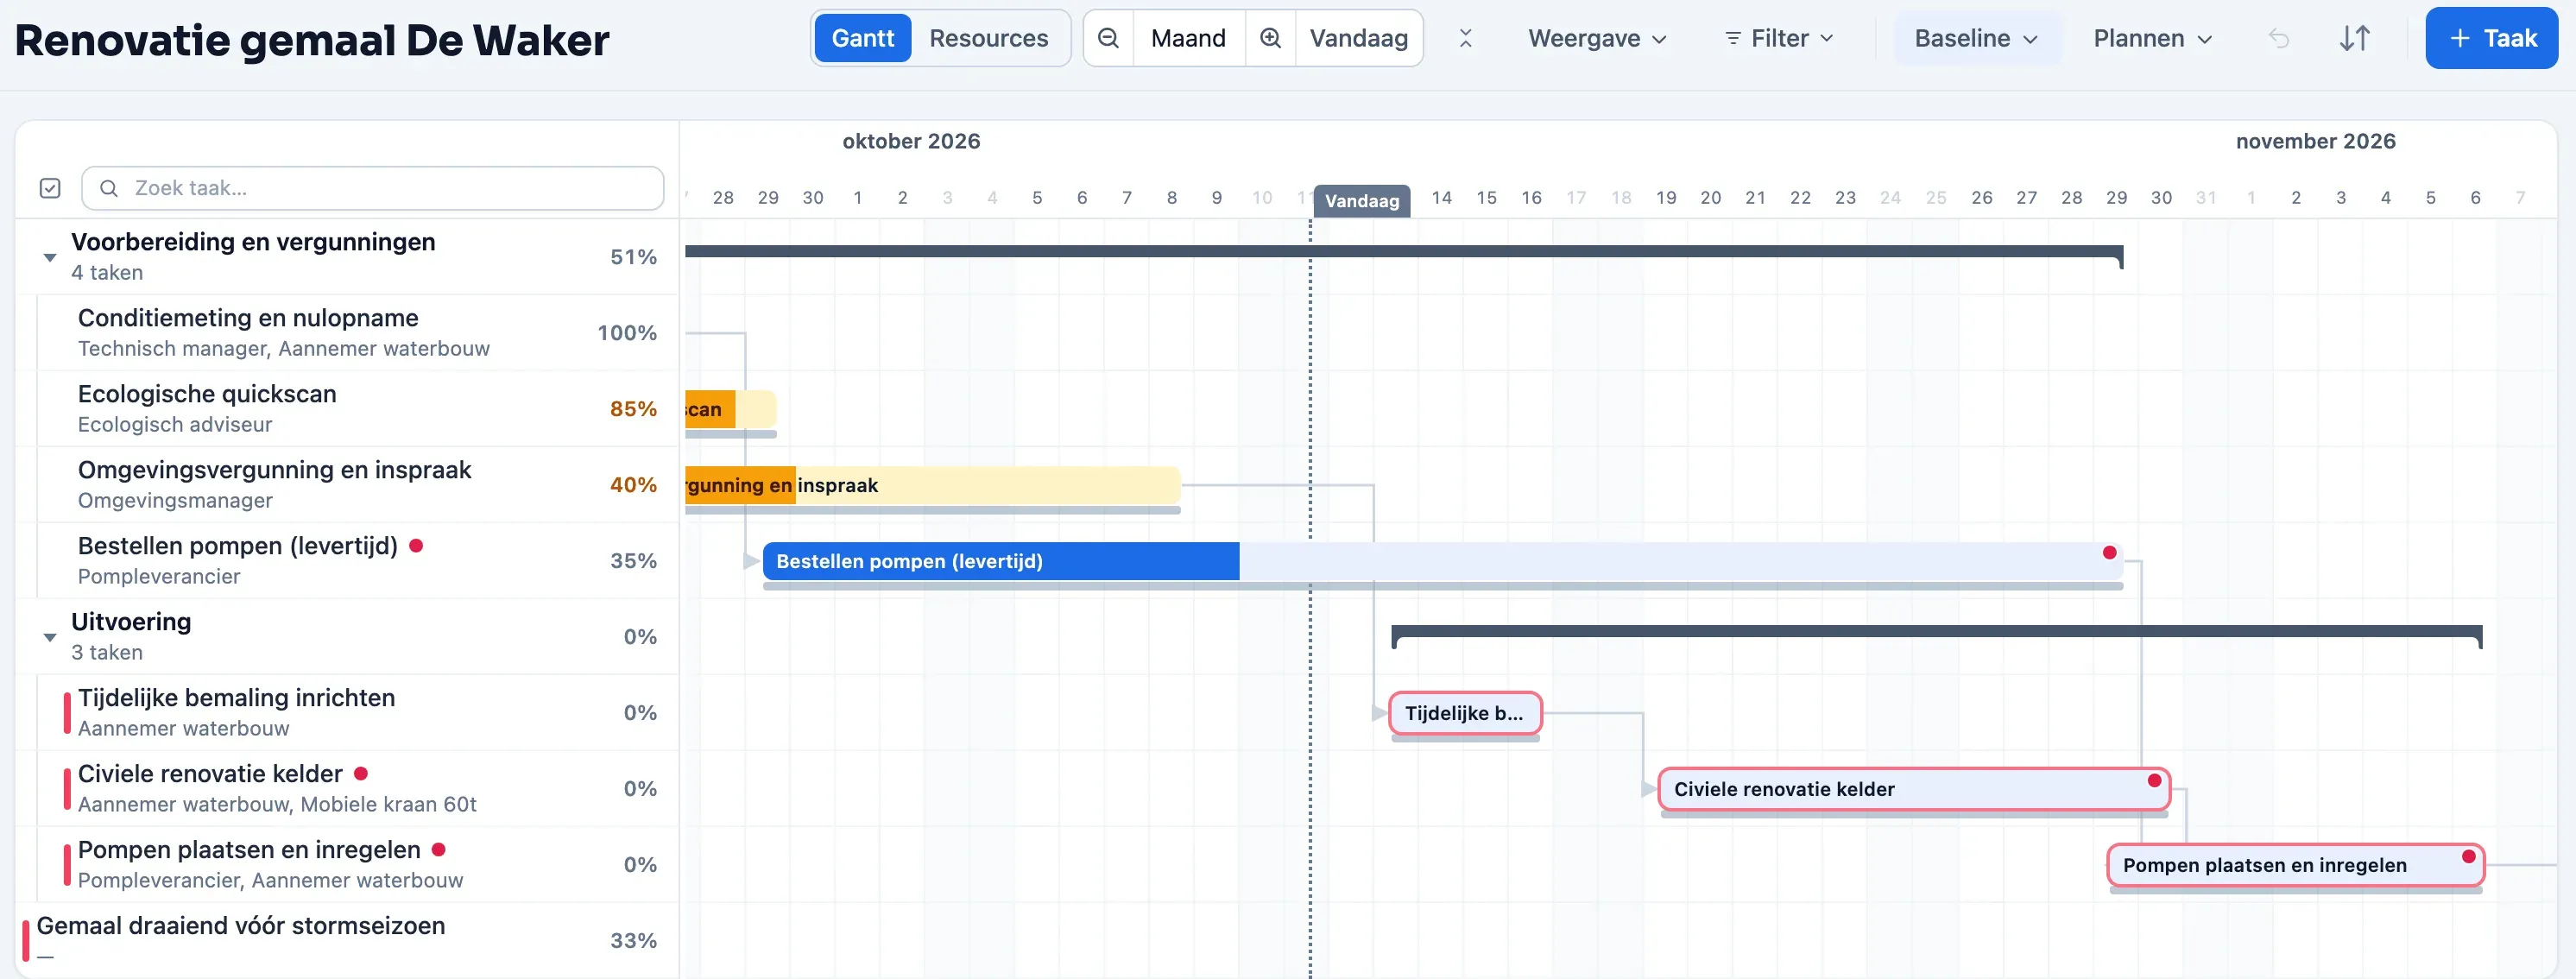Click red dot beside Civiele renovatie kelder name
The width and height of the screenshot is (2576, 979).
click(361, 773)
